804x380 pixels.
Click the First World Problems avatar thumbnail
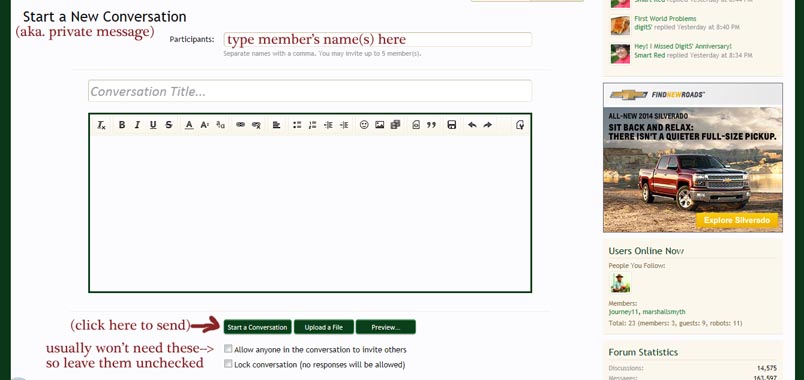pyautogui.click(x=620, y=25)
